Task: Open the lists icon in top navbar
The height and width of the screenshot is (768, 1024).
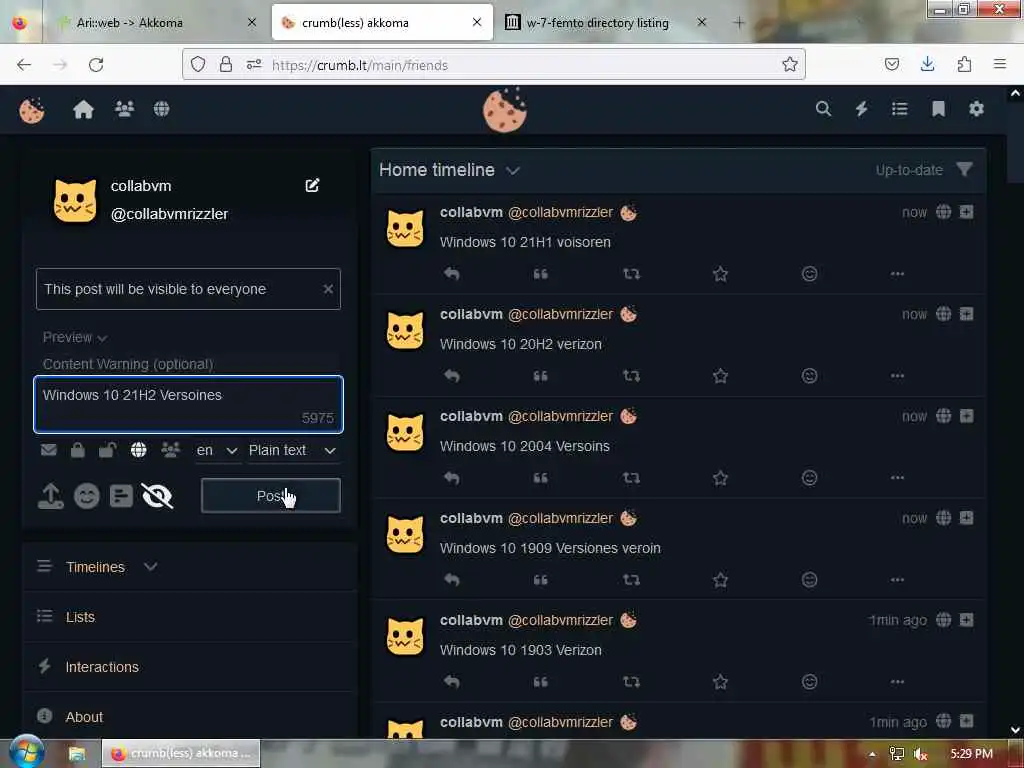Action: coord(900,109)
